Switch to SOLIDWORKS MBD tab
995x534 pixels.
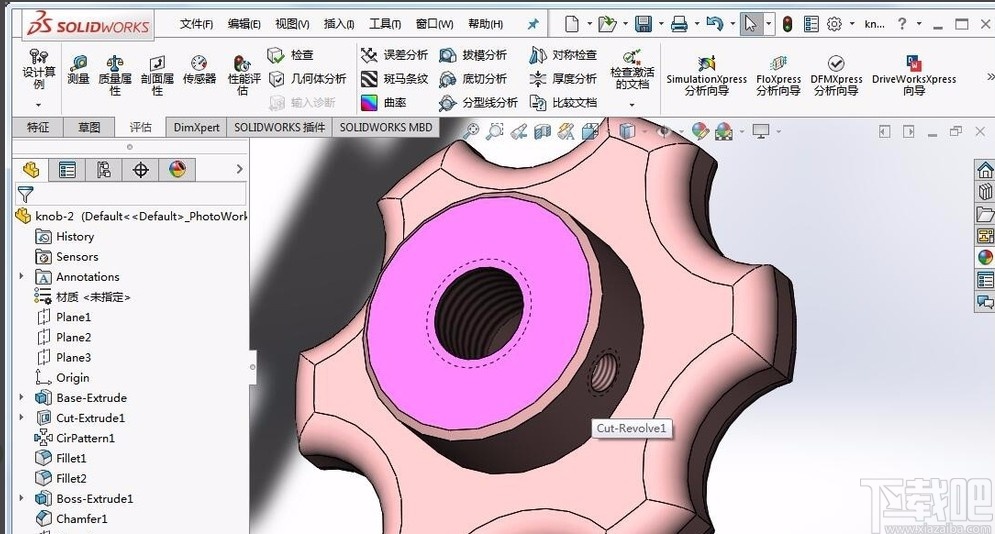tap(386, 127)
